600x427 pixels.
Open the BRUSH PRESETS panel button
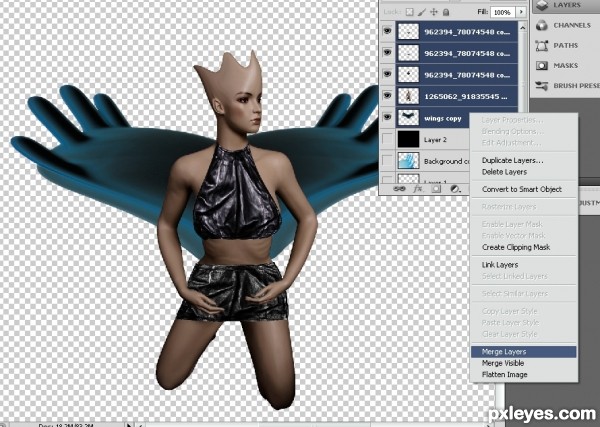coord(566,86)
